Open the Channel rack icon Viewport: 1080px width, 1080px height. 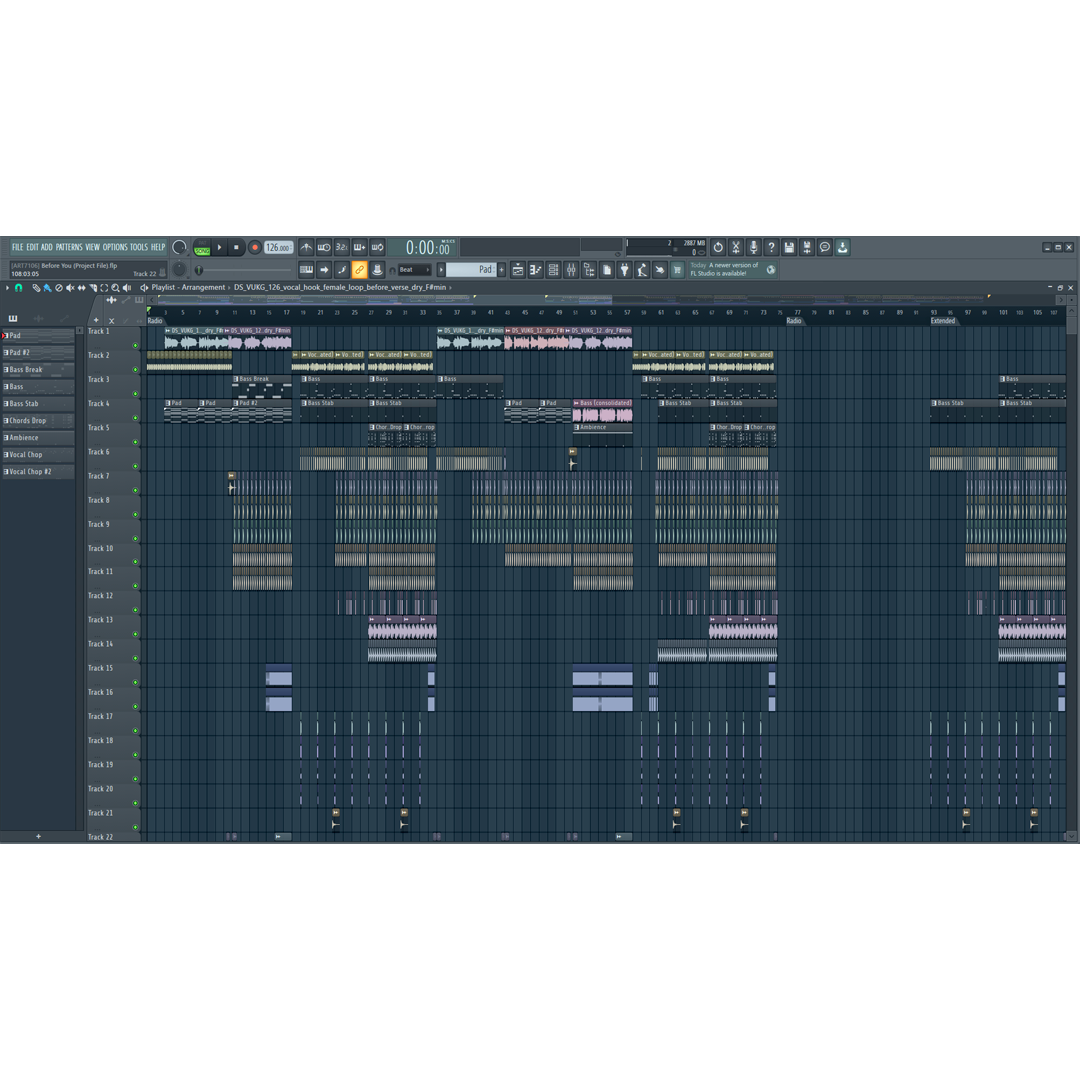point(554,269)
